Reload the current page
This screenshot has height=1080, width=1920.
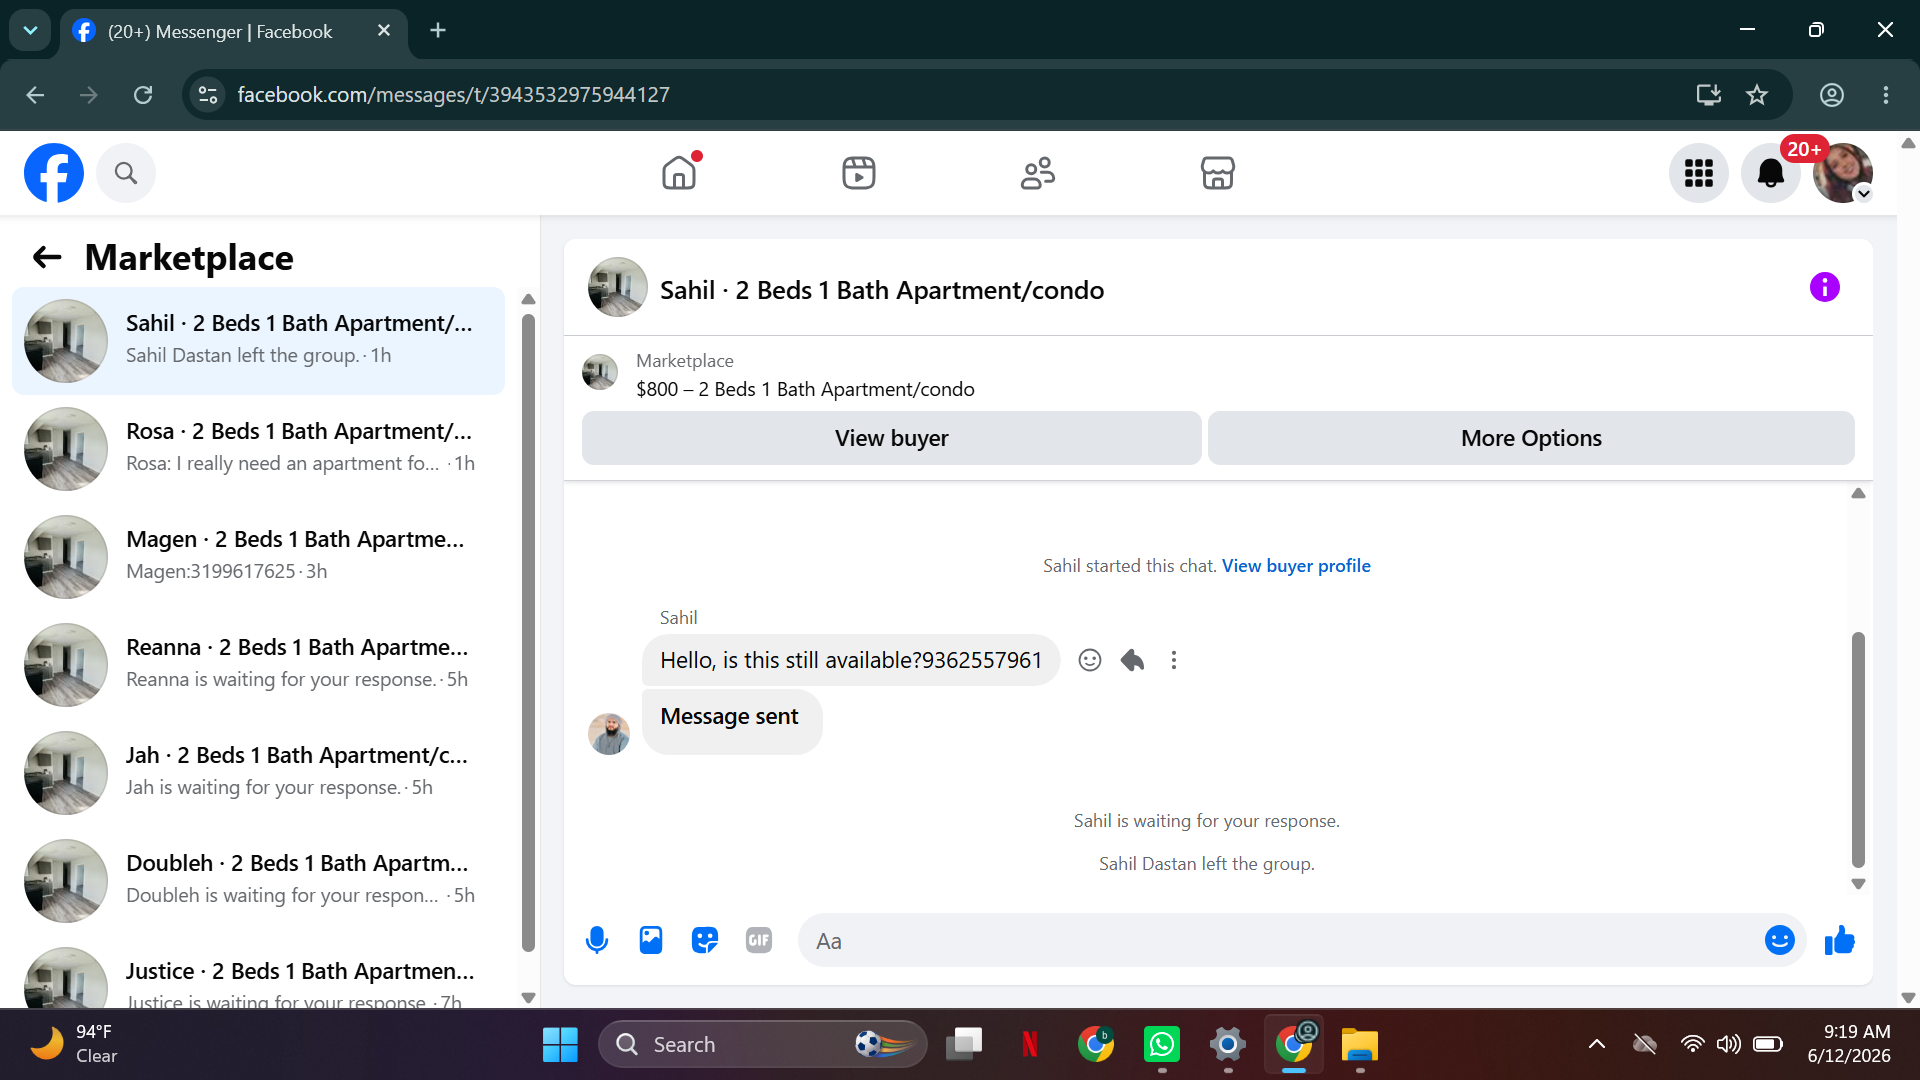(143, 95)
